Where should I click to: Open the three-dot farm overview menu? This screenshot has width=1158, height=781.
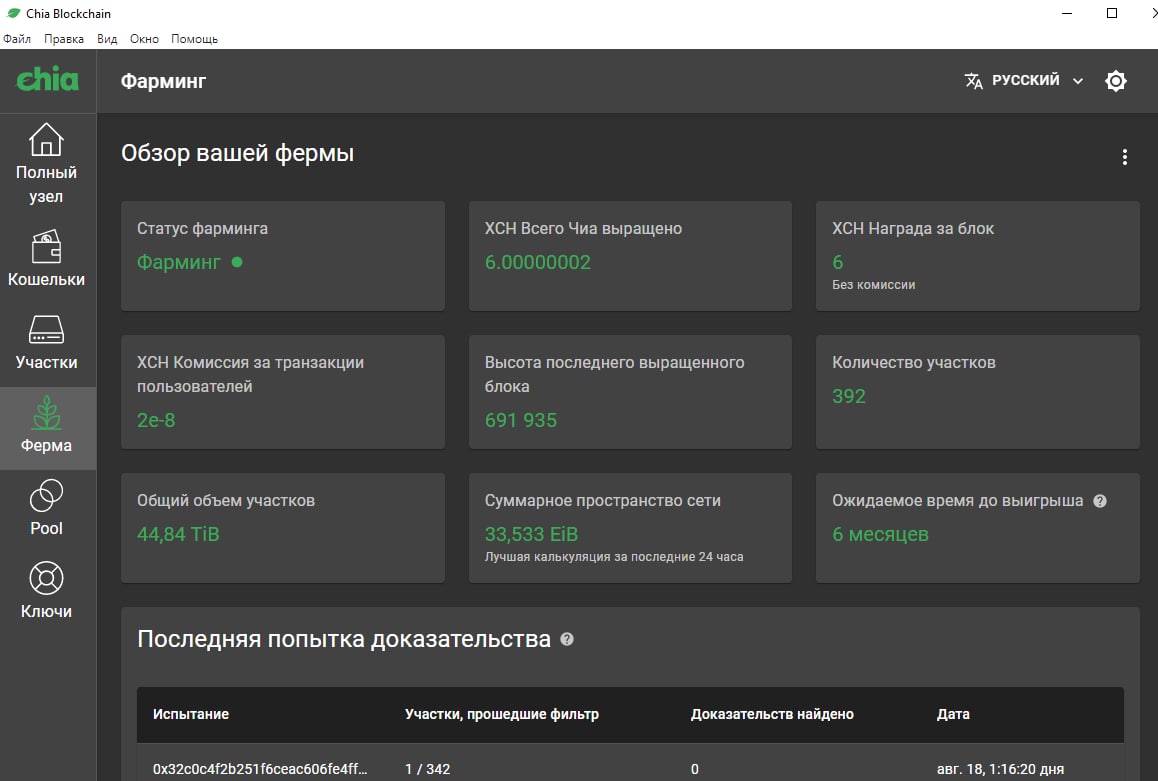pyautogui.click(x=1124, y=156)
